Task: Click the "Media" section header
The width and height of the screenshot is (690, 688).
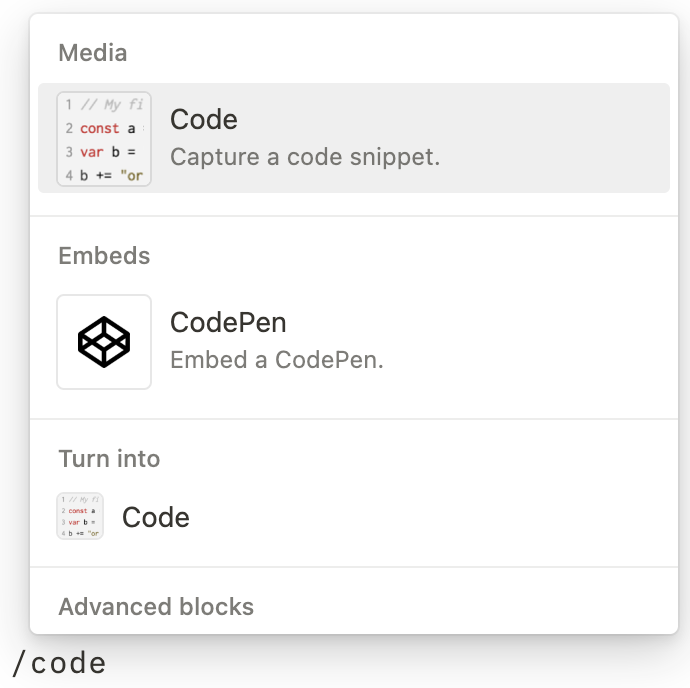Action: [93, 53]
